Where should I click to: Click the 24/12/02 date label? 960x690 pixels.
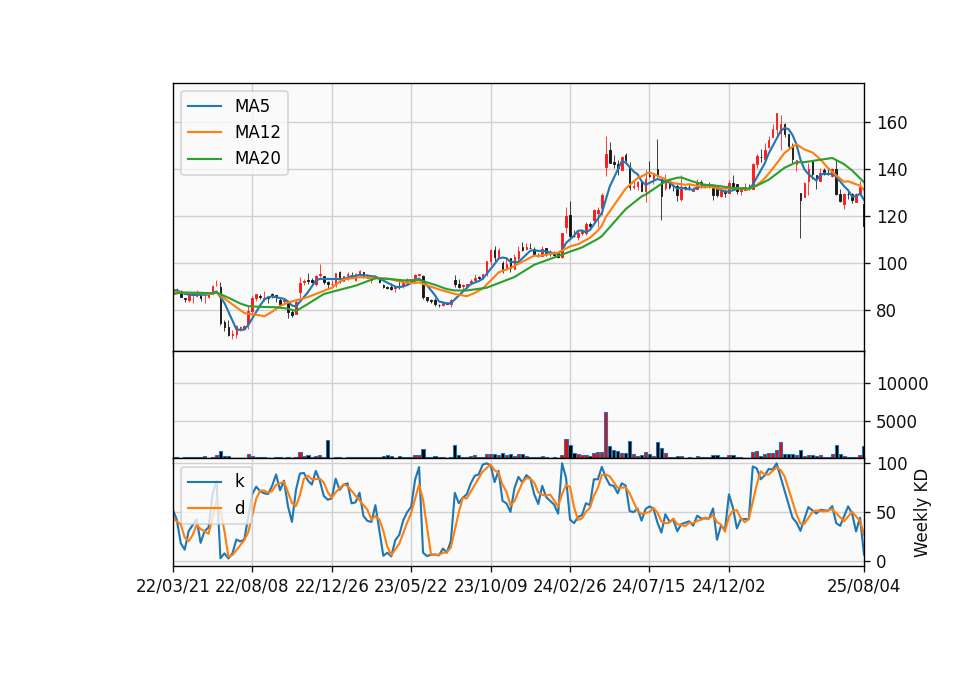point(729,586)
